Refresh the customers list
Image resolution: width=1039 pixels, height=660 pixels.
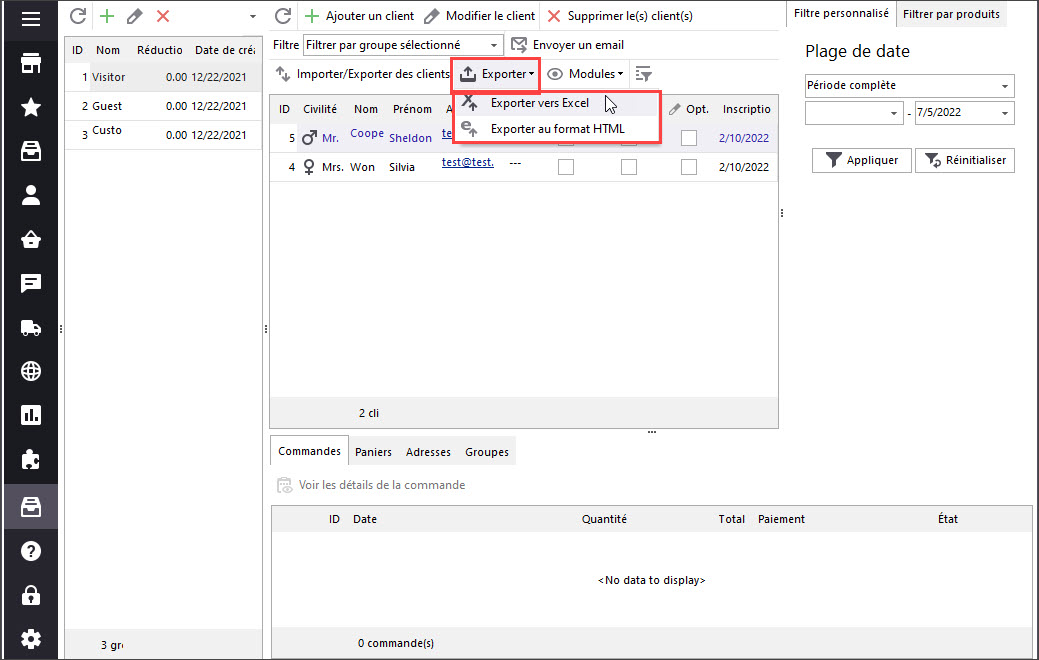click(283, 16)
